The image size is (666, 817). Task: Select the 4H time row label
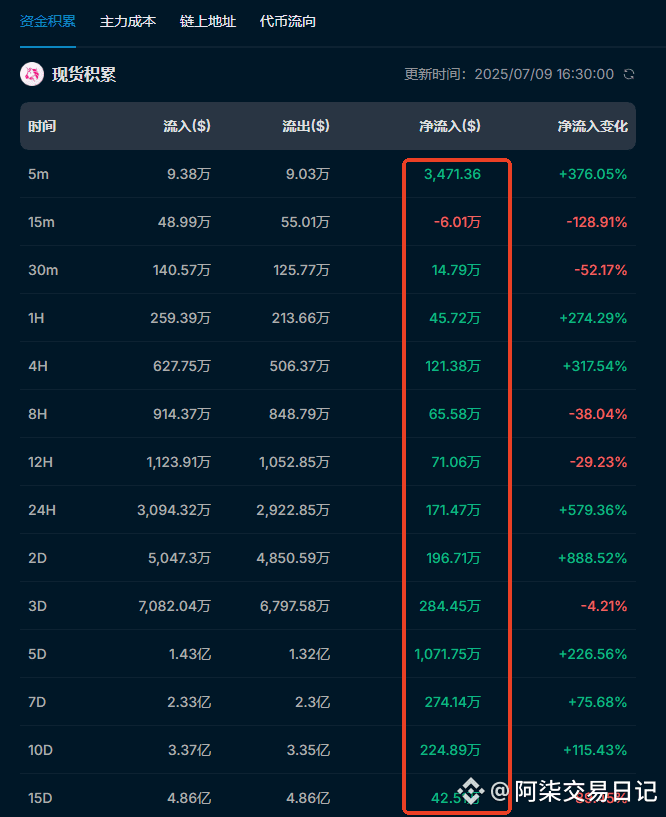(38, 366)
